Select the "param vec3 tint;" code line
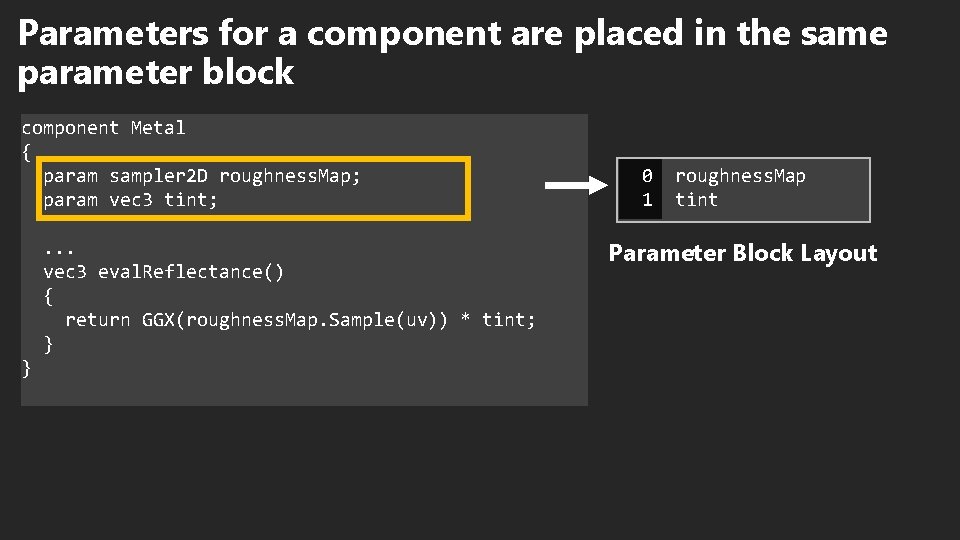The height and width of the screenshot is (540, 960). (130, 200)
